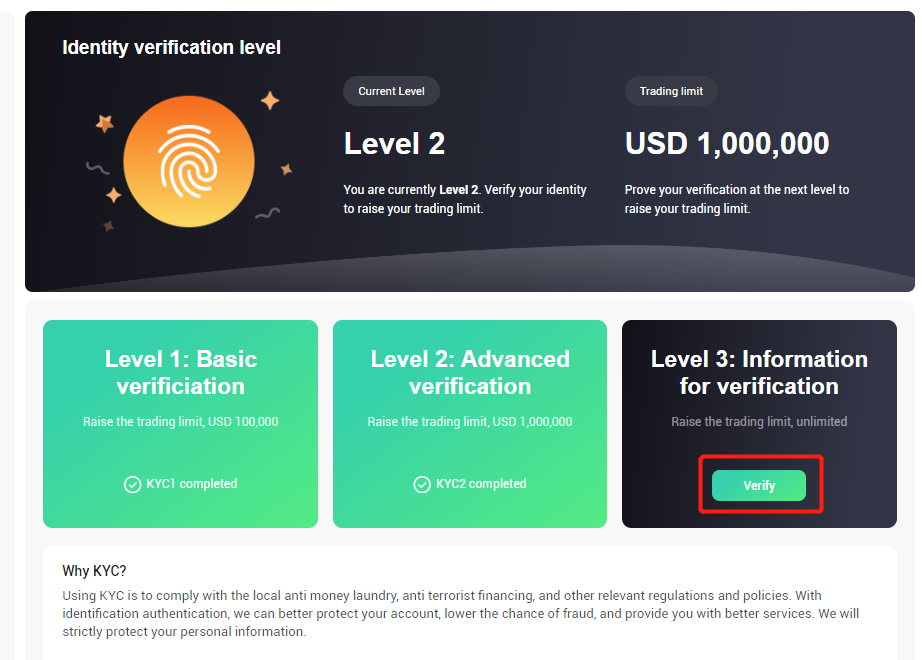Click the orange star left of the fingerprint

105,124
